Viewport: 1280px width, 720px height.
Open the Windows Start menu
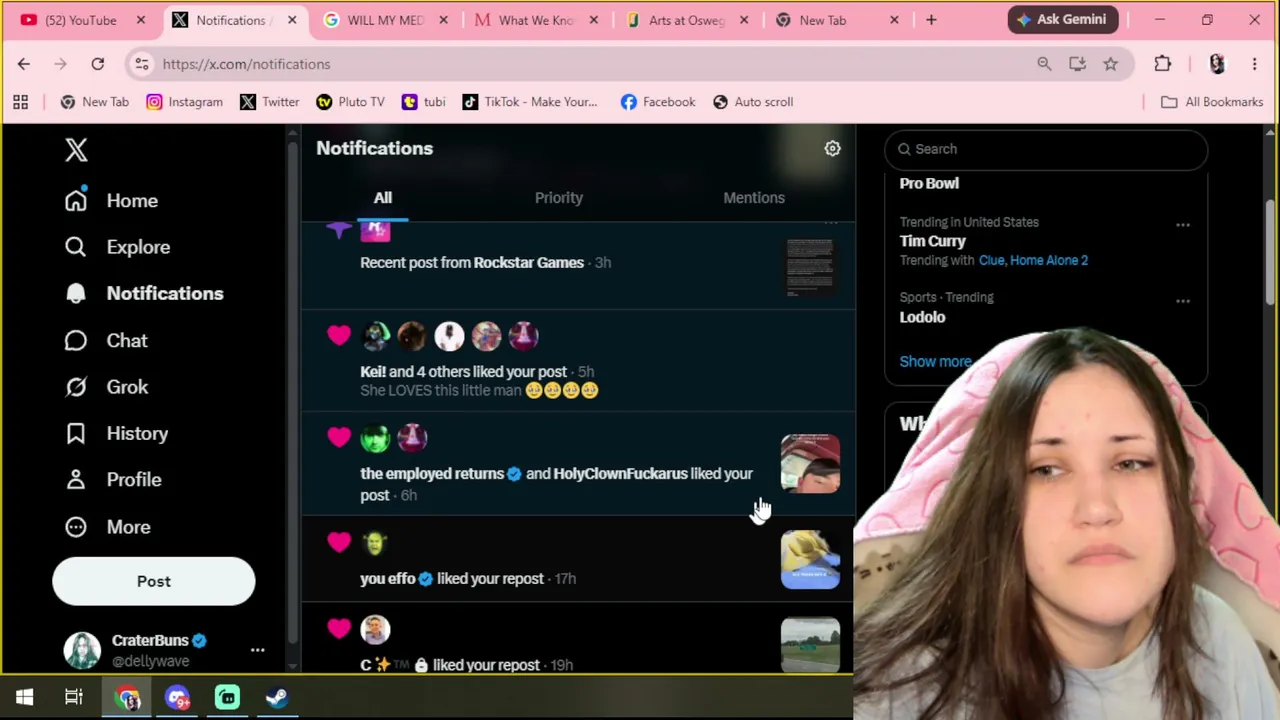25,697
